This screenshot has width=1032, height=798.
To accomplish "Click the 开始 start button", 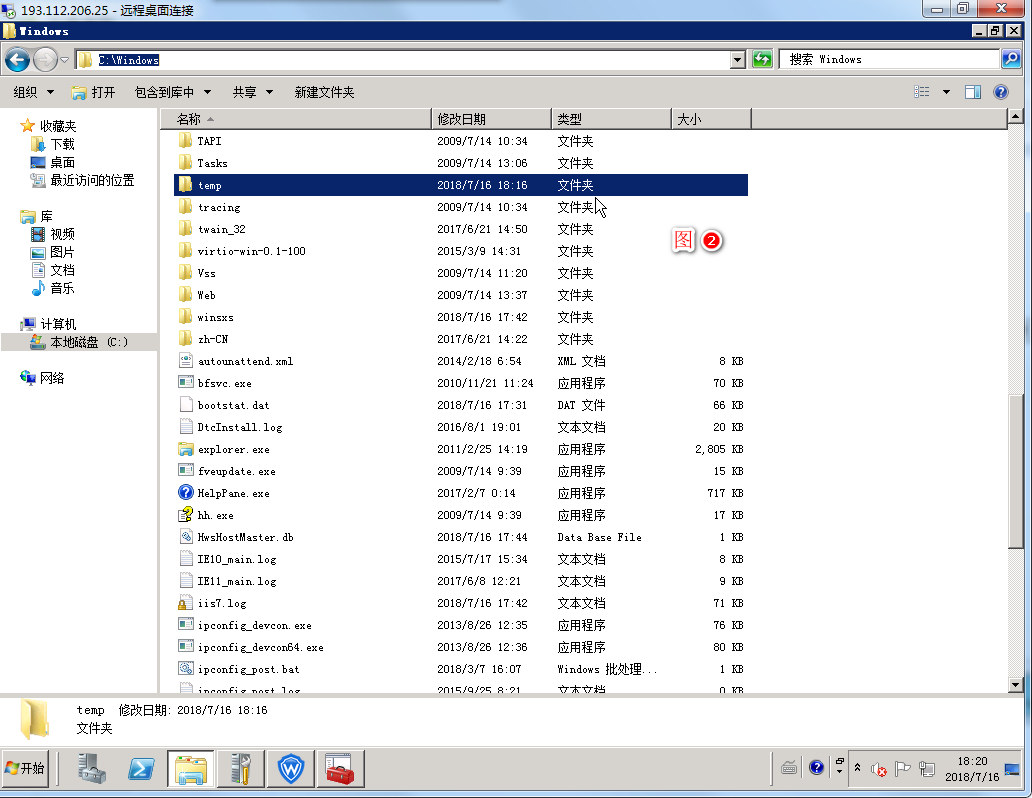I will (26, 769).
